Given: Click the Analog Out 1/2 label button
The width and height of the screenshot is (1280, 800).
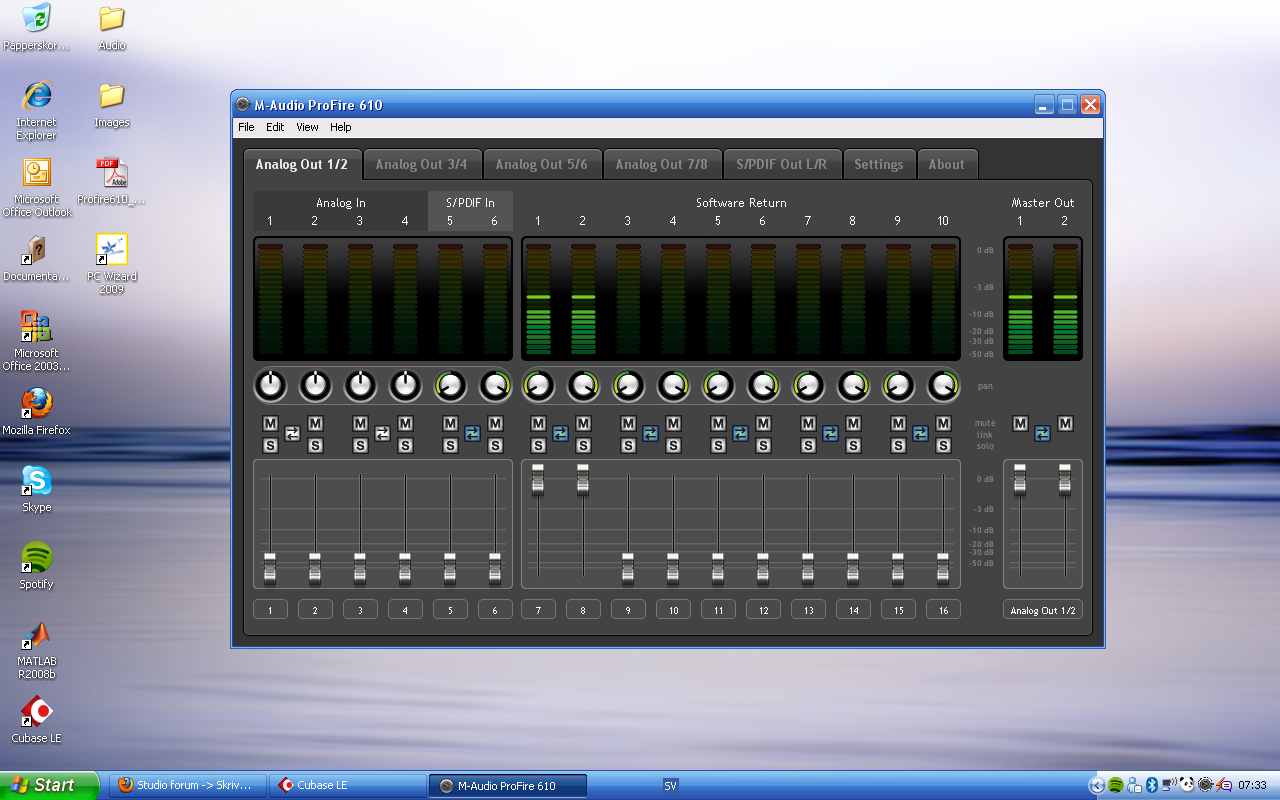Looking at the screenshot, I should click(1043, 610).
